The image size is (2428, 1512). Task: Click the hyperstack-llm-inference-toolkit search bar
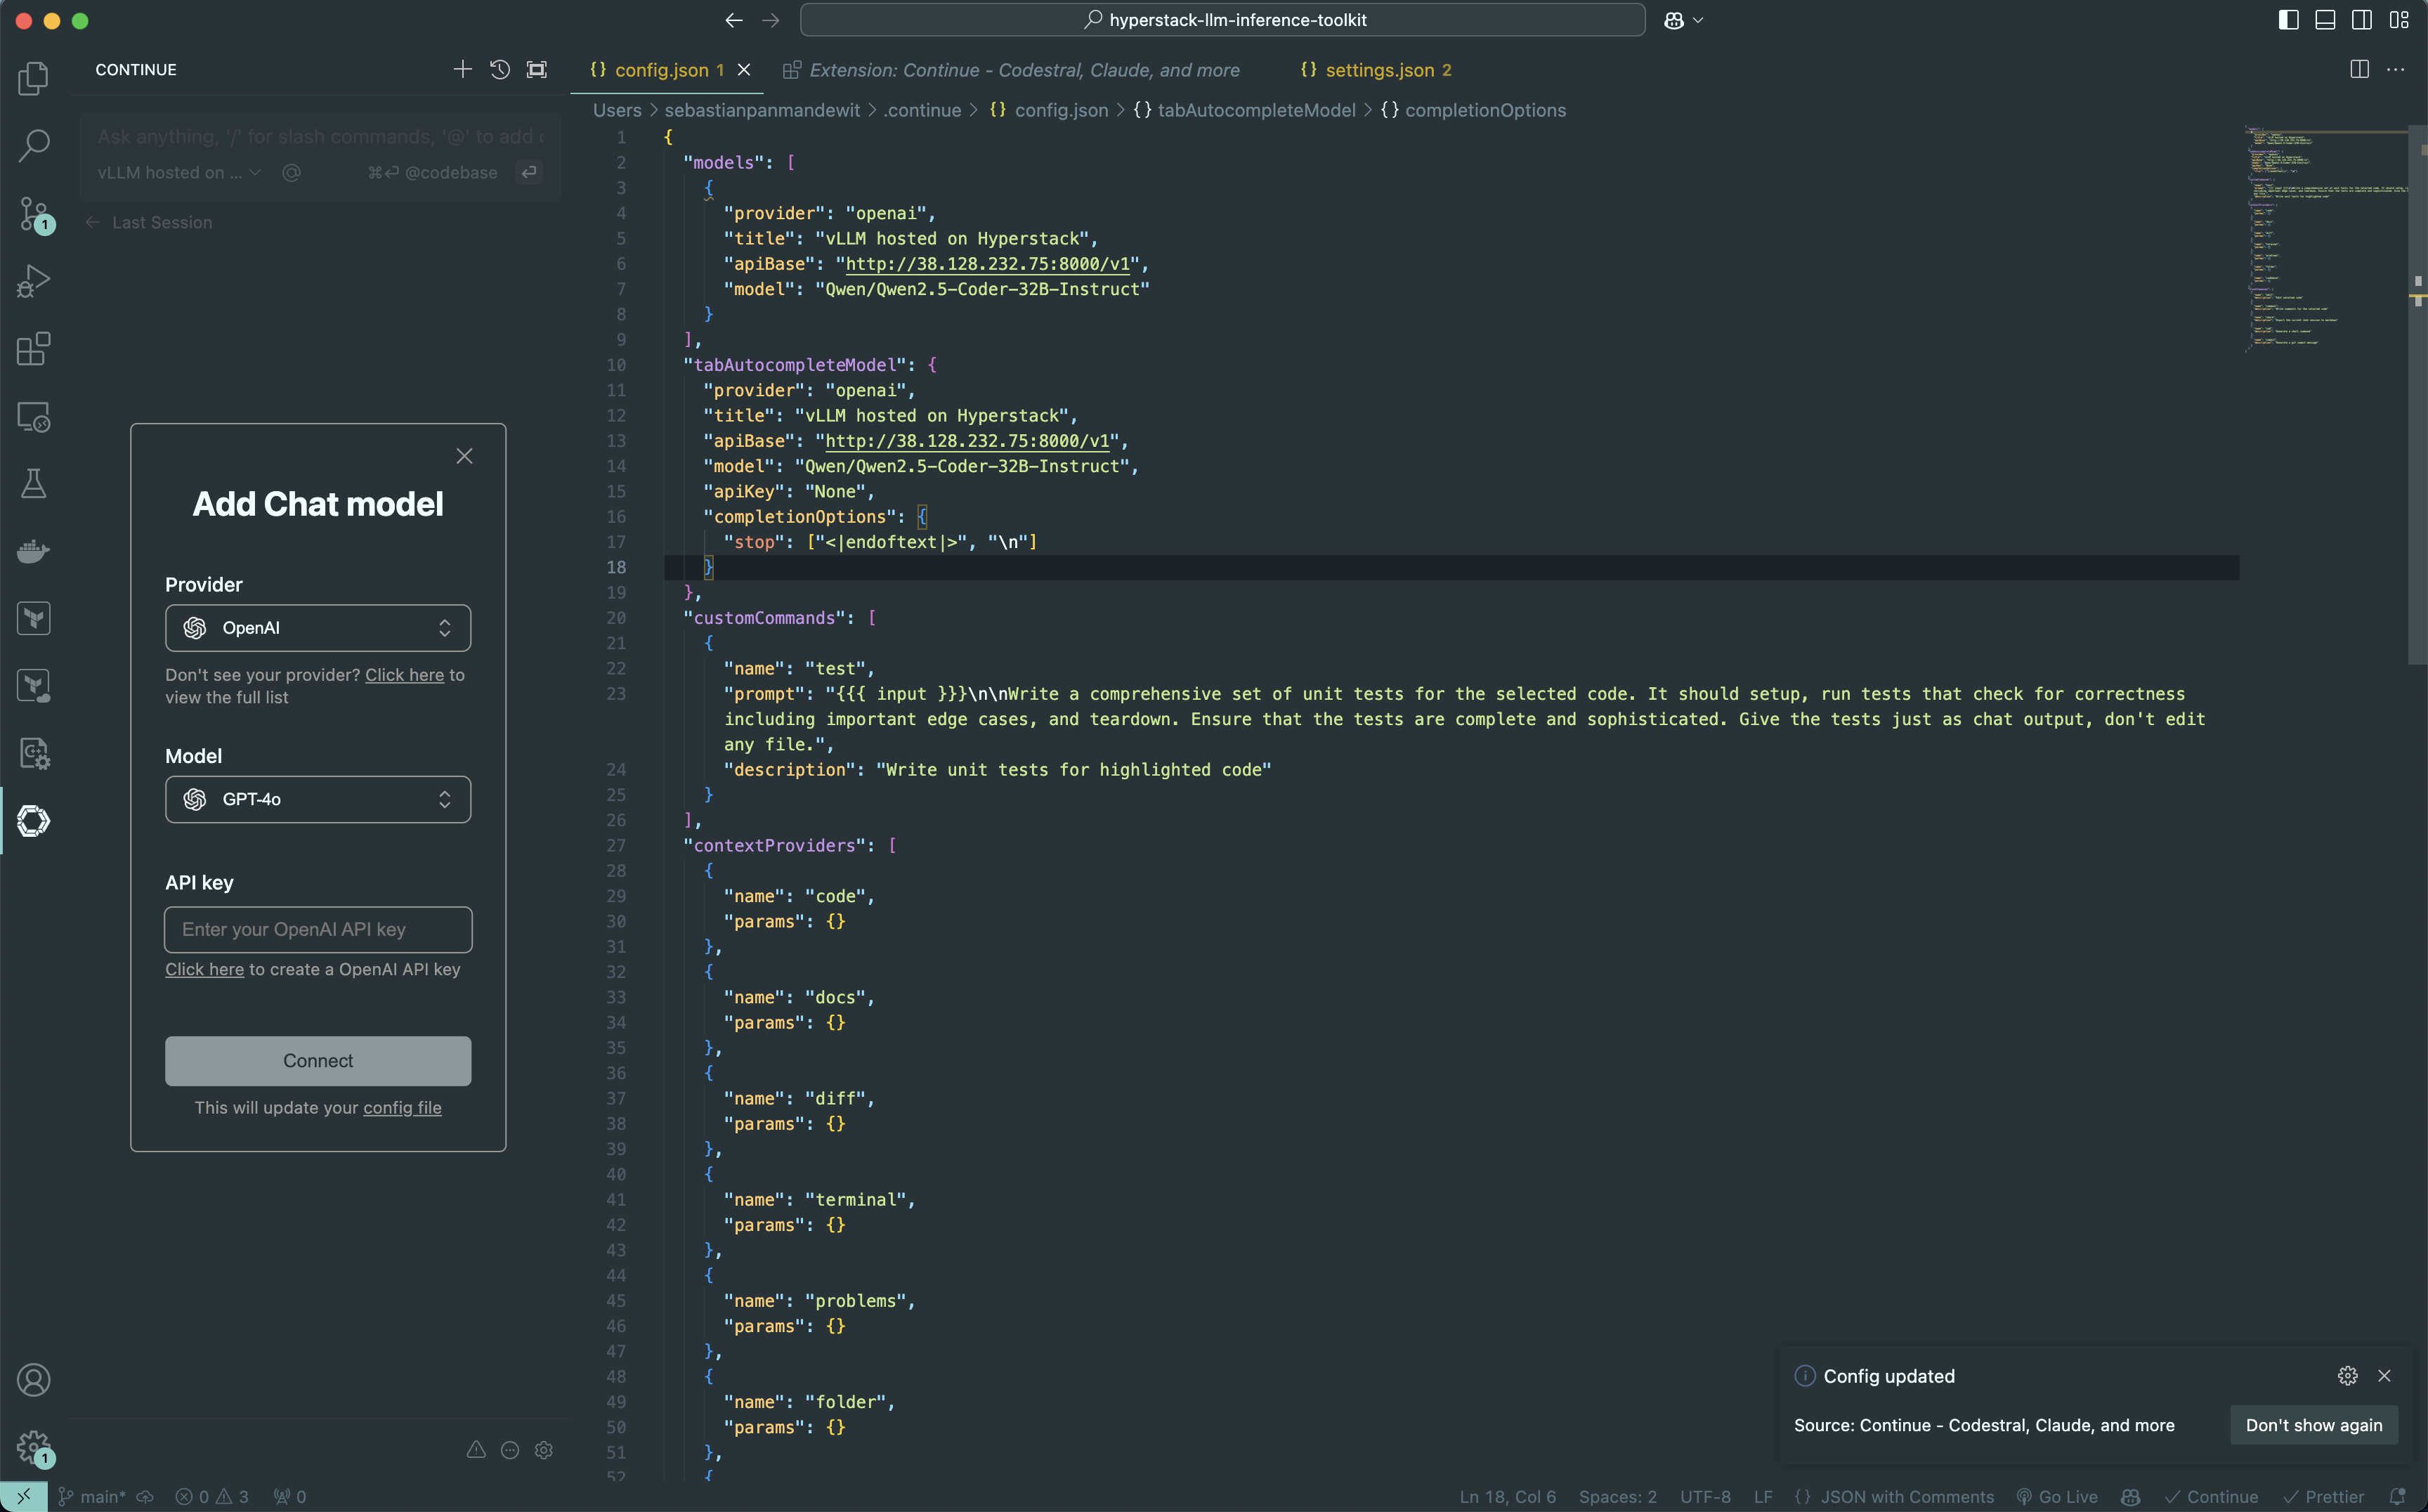(x=1223, y=19)
